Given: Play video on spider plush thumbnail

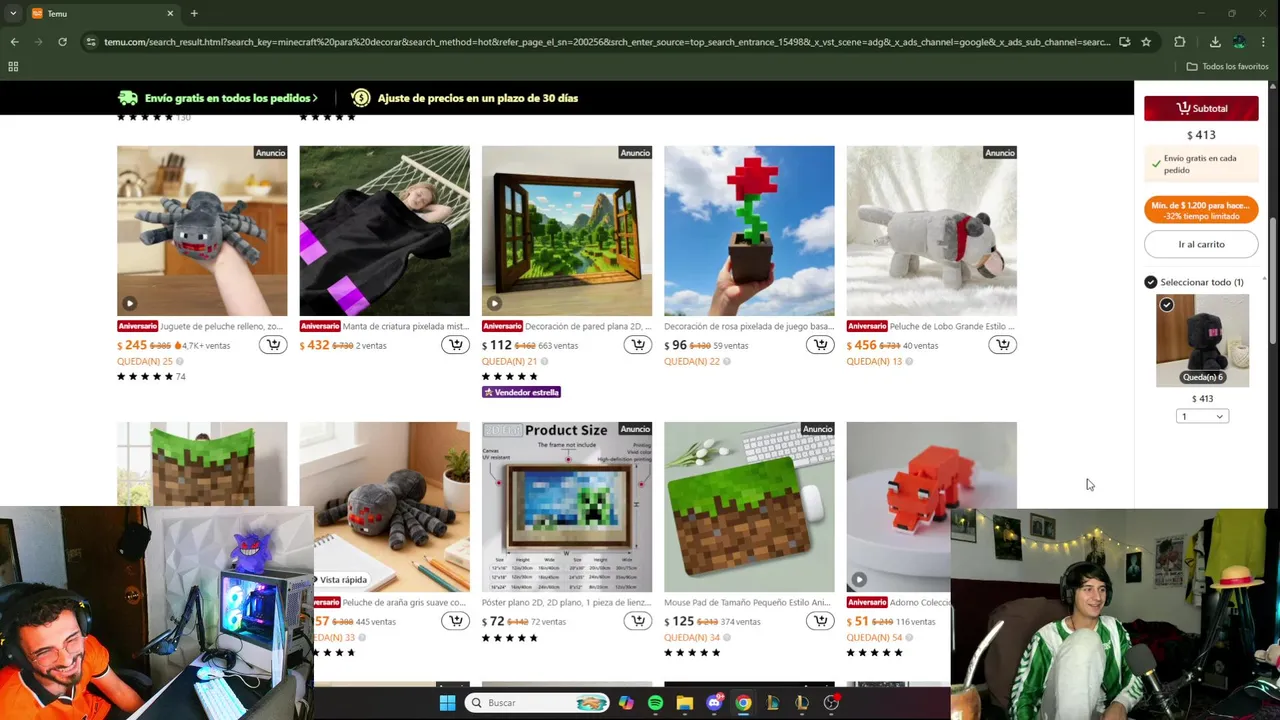Looking at the screenshot, I should pyautogui.click(x=129, y=303).
